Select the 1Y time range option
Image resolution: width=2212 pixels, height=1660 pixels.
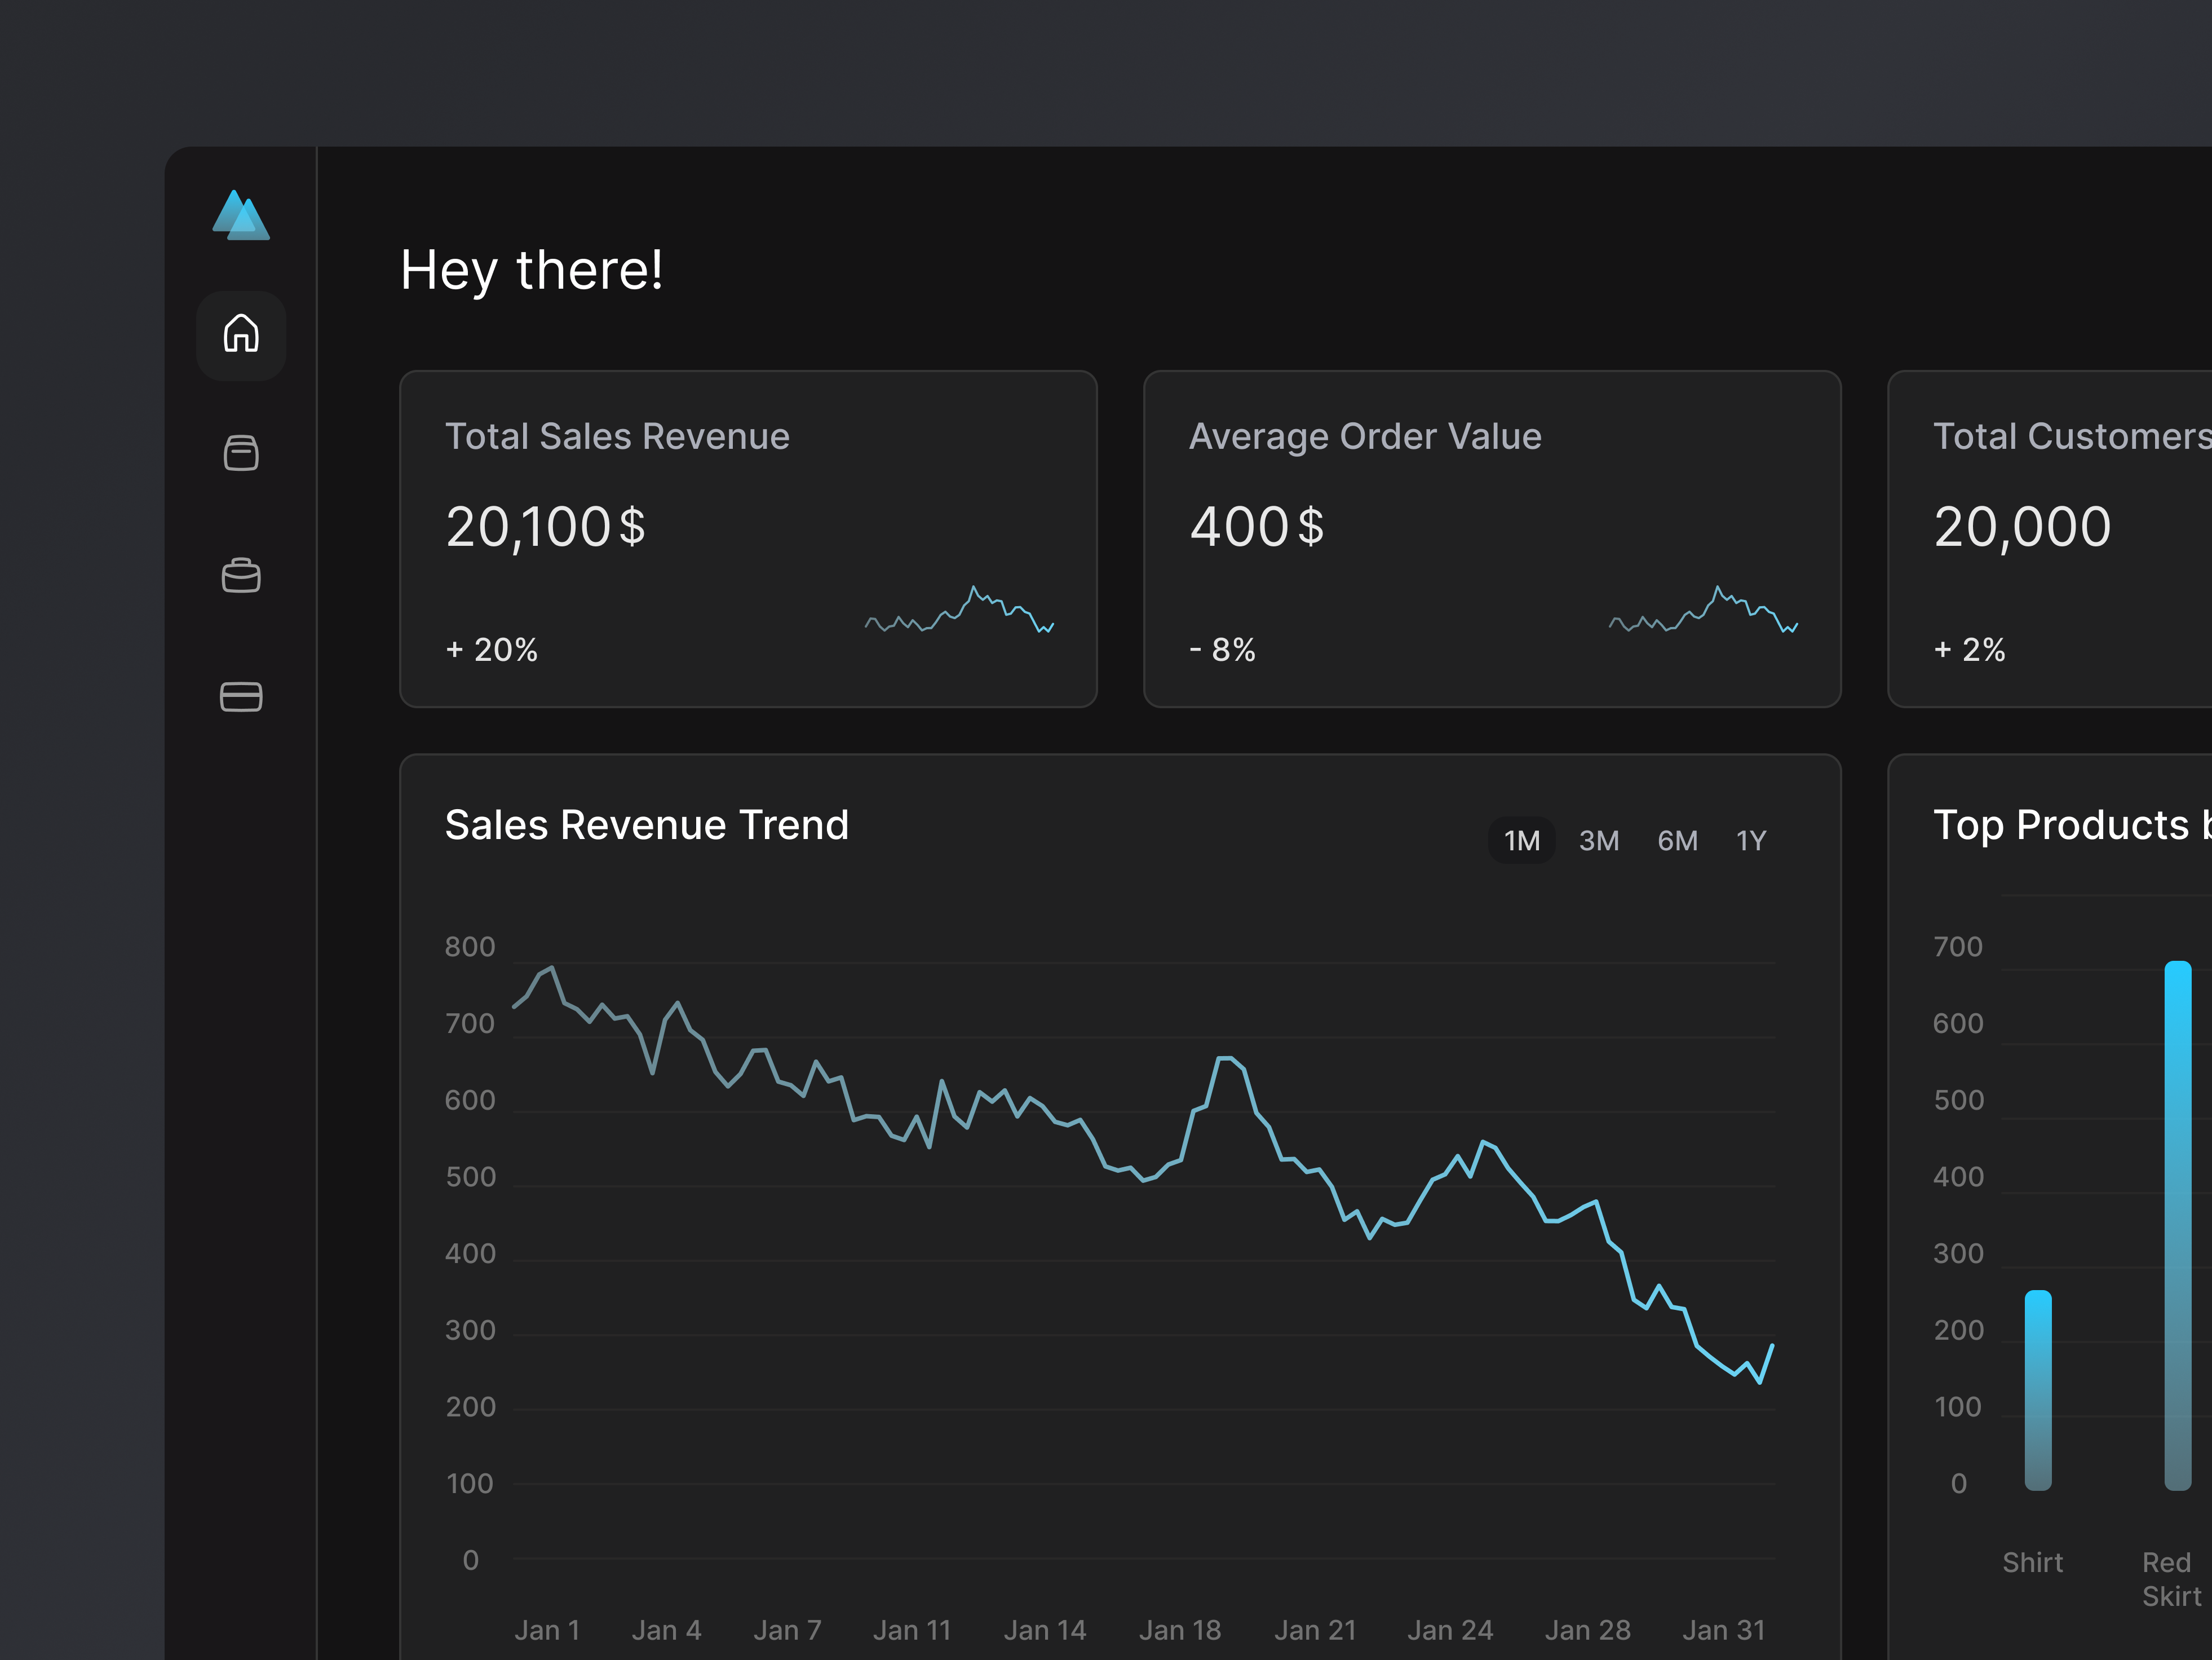point(1751,840)
